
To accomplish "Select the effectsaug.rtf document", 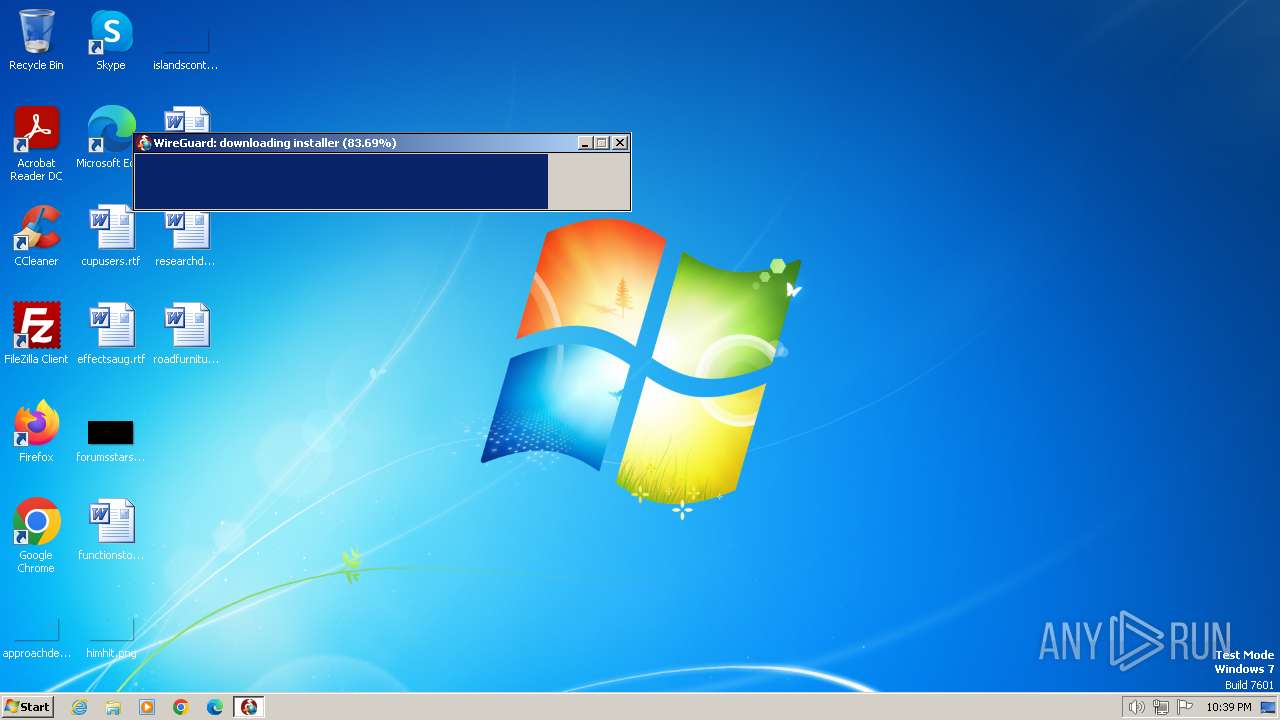I will [x=111, y=334].
